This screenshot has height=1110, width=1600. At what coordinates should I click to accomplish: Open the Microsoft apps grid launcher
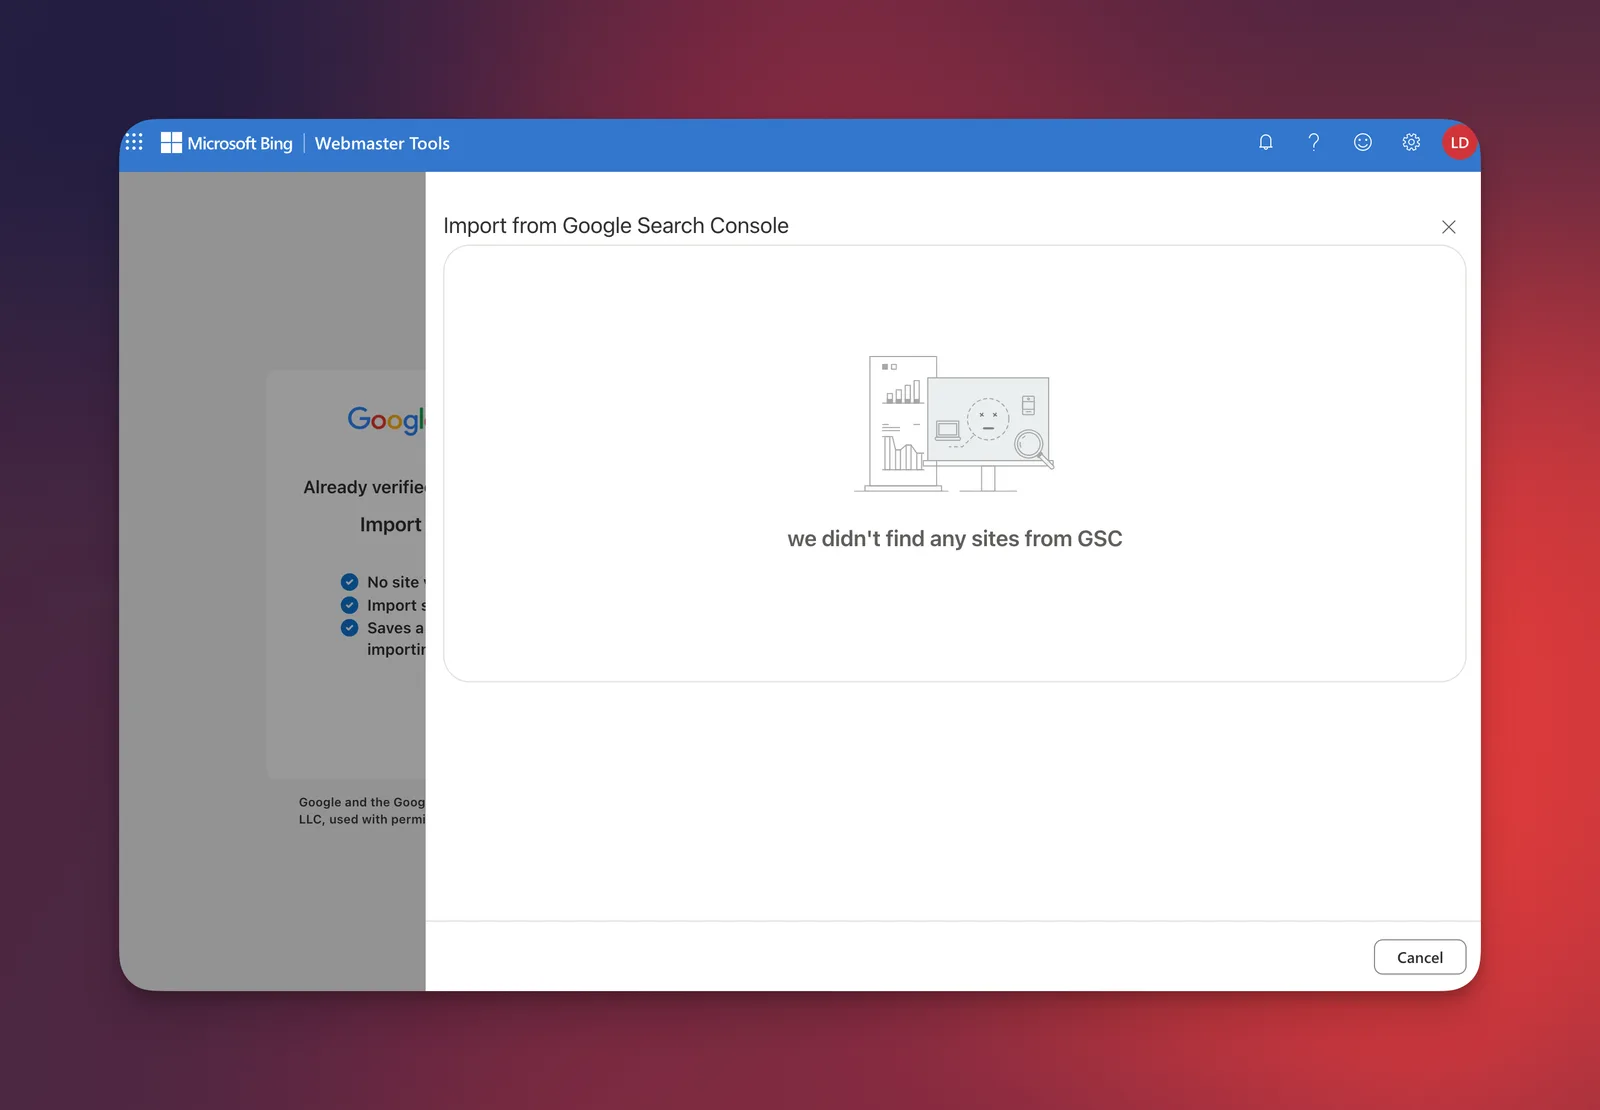click(x=134, y=143)
